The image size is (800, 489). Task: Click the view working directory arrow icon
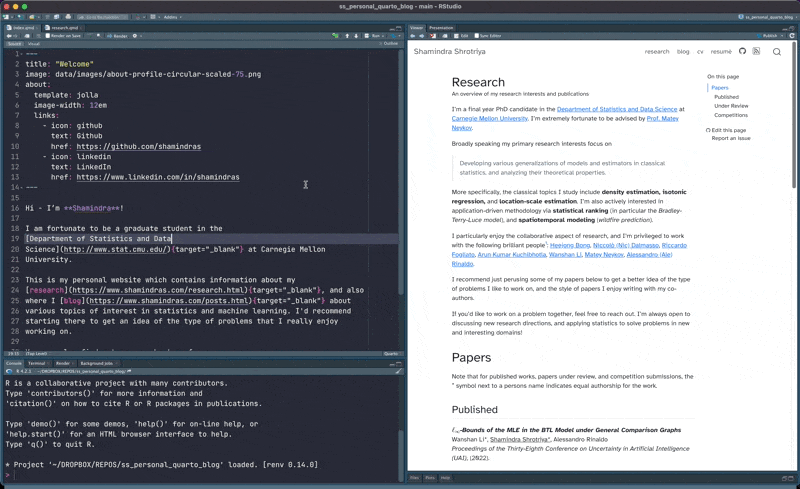coord(129,371)
